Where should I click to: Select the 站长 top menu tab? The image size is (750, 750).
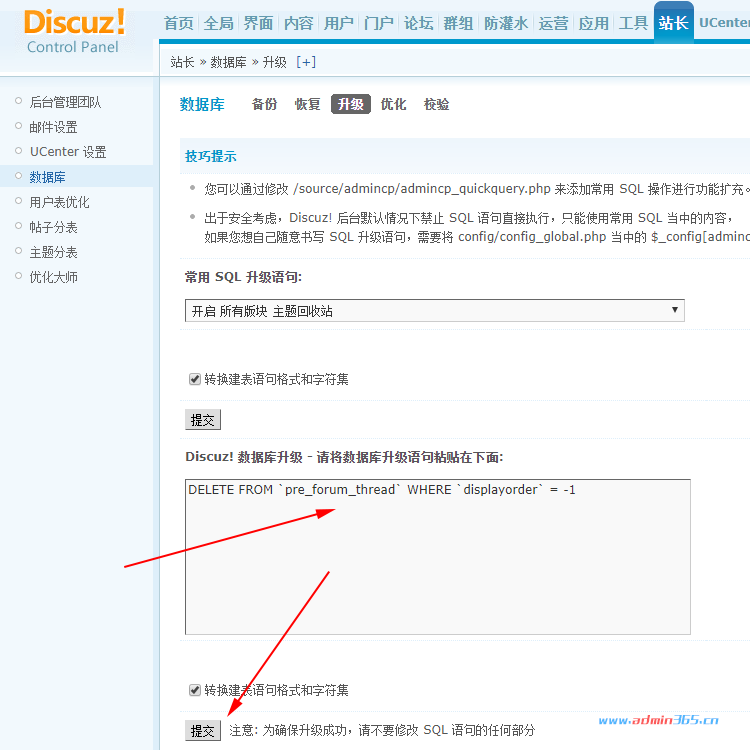pos(673,23)
